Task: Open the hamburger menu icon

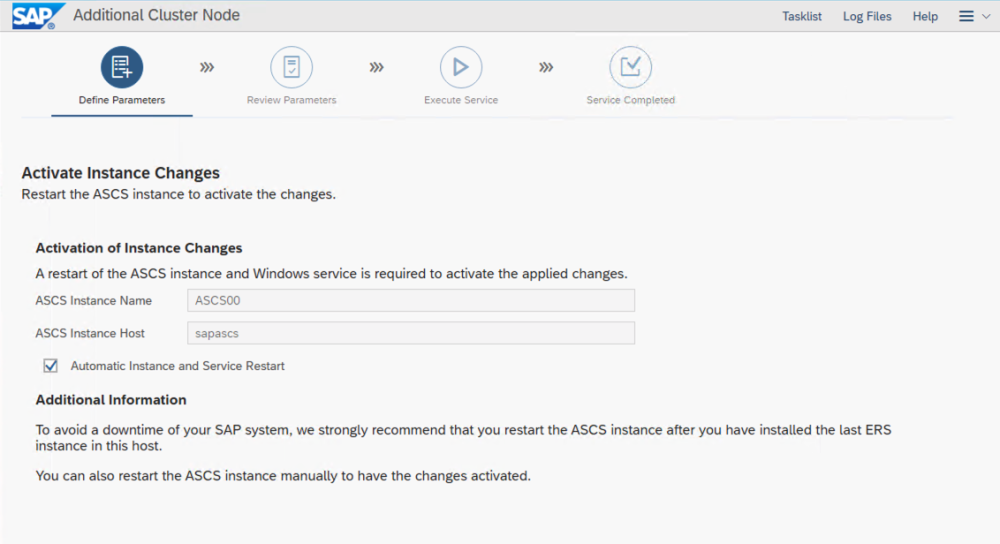Action: [x=966, y=16]
